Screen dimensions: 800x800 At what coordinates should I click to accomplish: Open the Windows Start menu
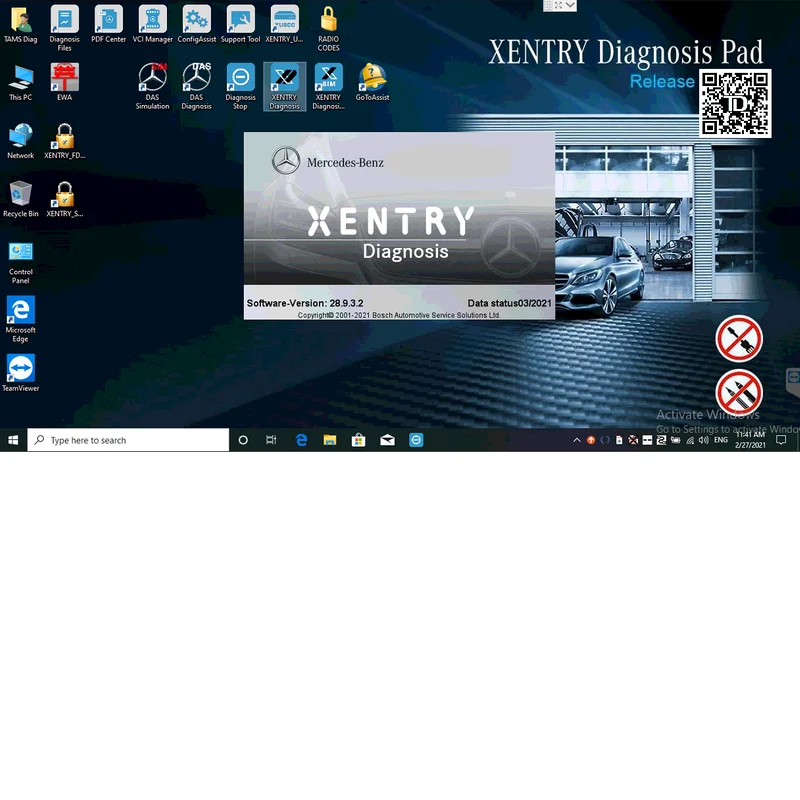13,440
